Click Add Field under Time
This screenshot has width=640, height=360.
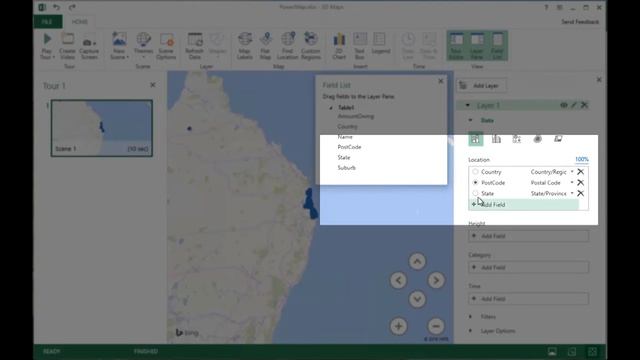click(529, 299)
